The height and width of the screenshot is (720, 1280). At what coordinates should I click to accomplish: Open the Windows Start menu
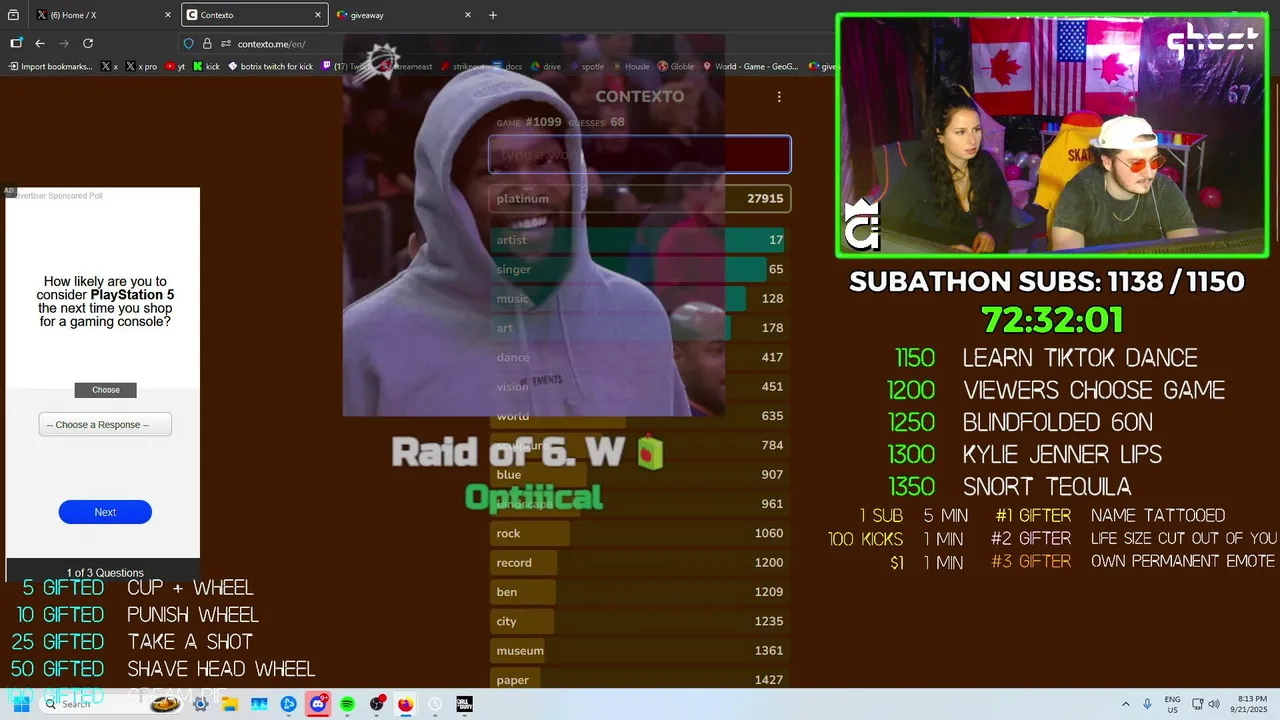tap(21, 704)
